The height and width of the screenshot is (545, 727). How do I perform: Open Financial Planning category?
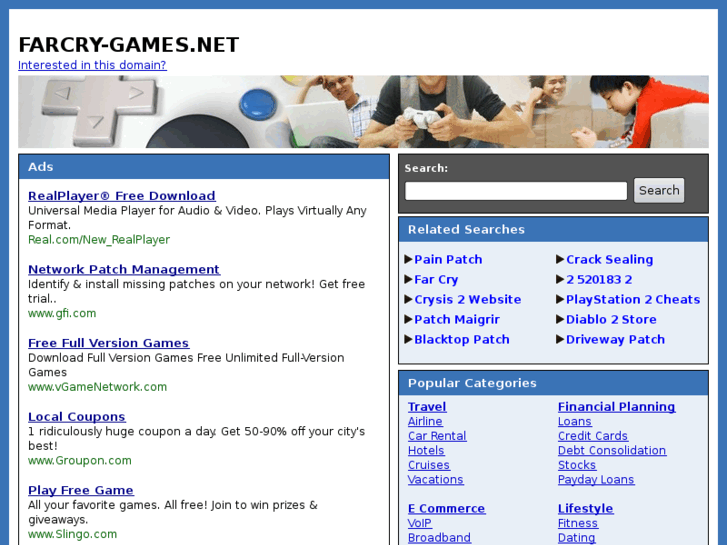coord(617,407)
